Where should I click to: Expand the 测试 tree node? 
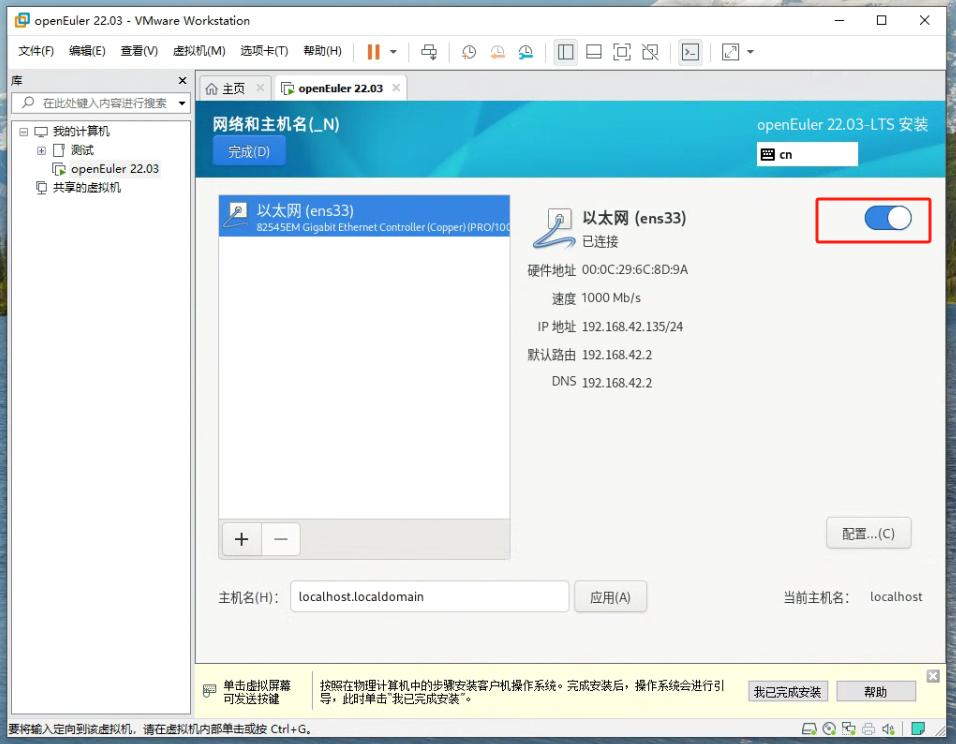pos(41,151)
